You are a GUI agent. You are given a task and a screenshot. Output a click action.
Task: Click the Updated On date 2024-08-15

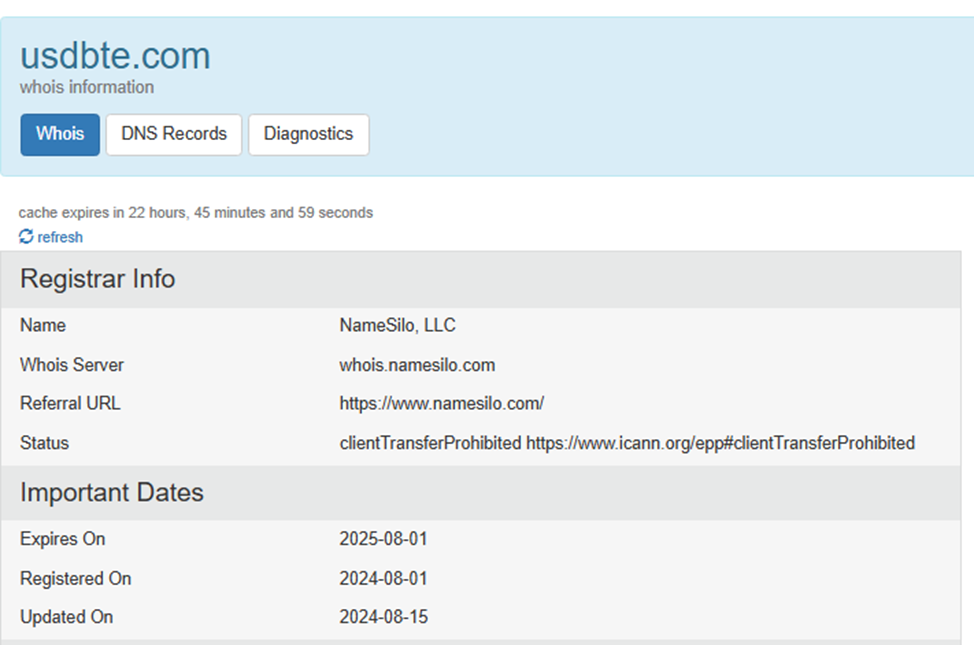coord(383,617)
